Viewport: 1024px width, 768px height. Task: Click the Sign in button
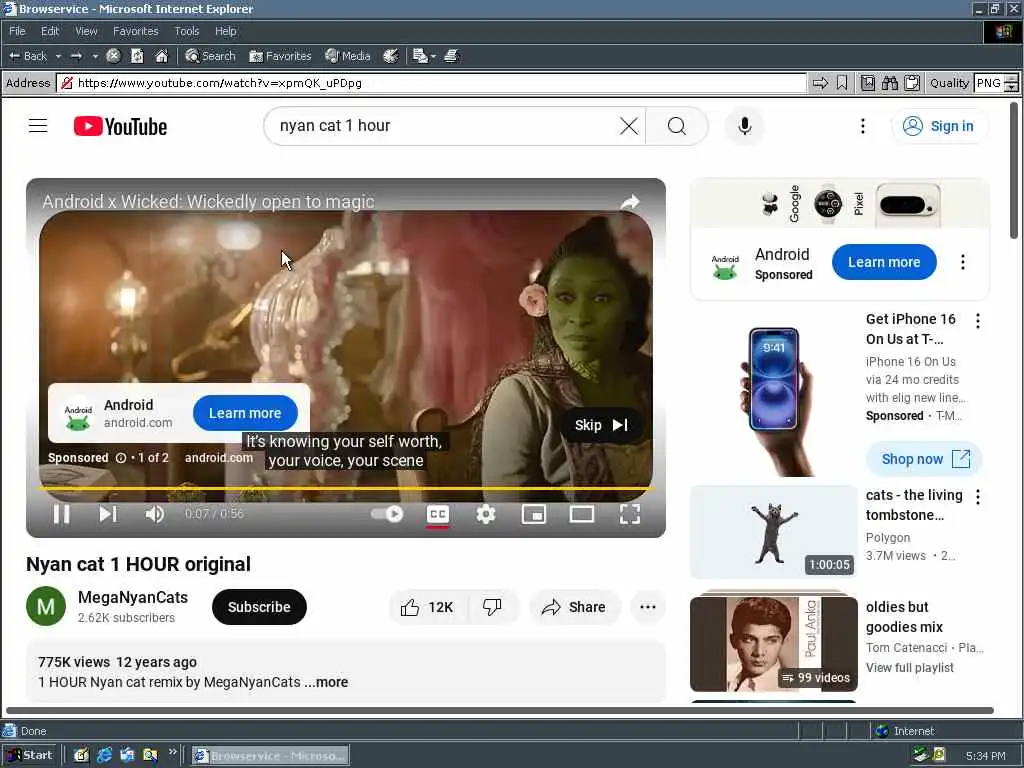939,126
